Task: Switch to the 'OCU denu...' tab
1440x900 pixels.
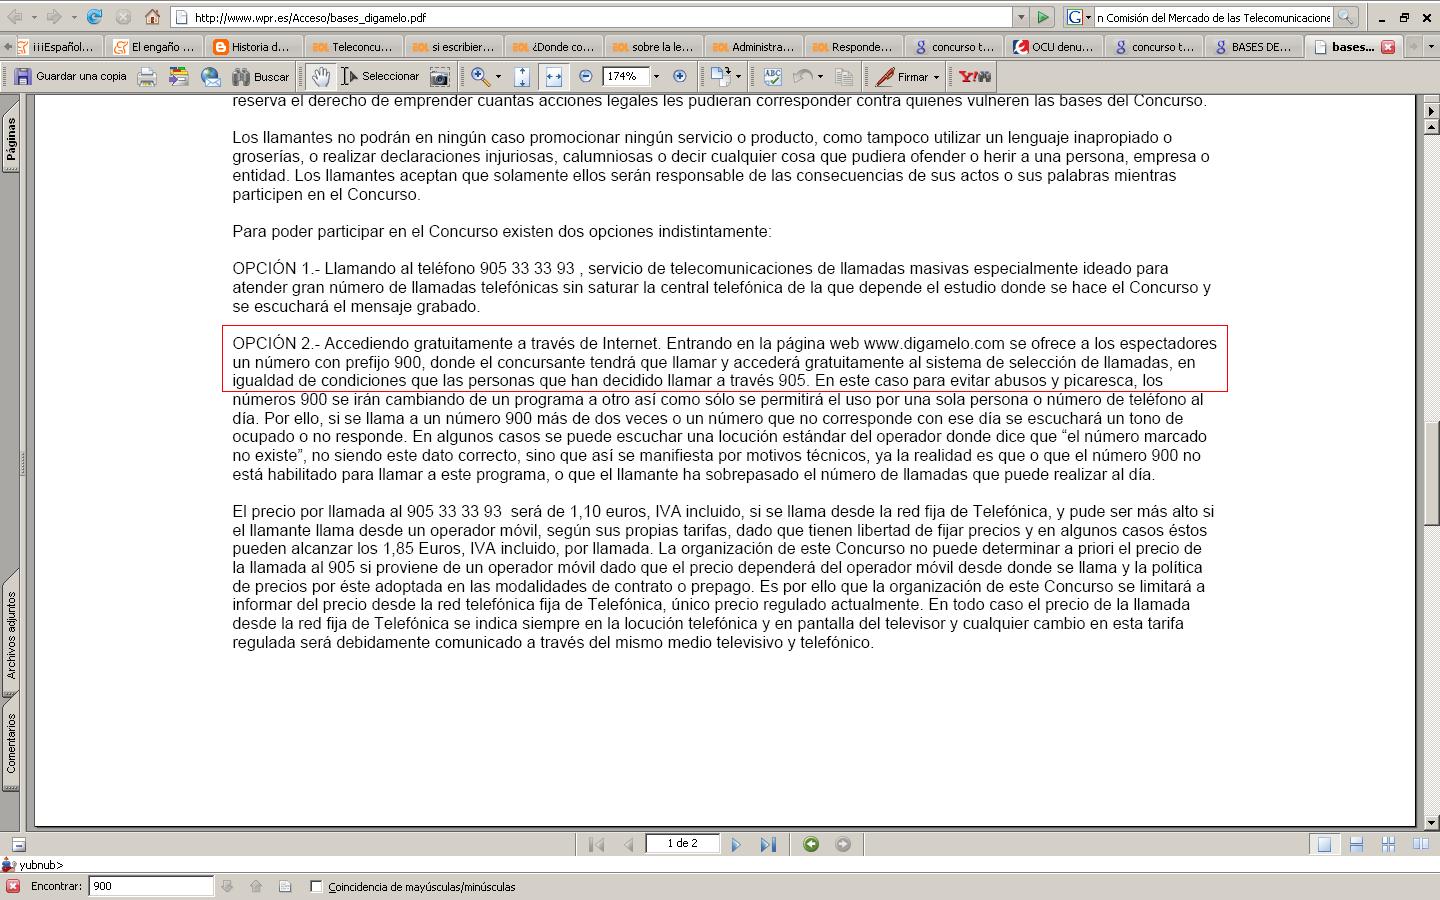Action: [x=1053, y=46]
